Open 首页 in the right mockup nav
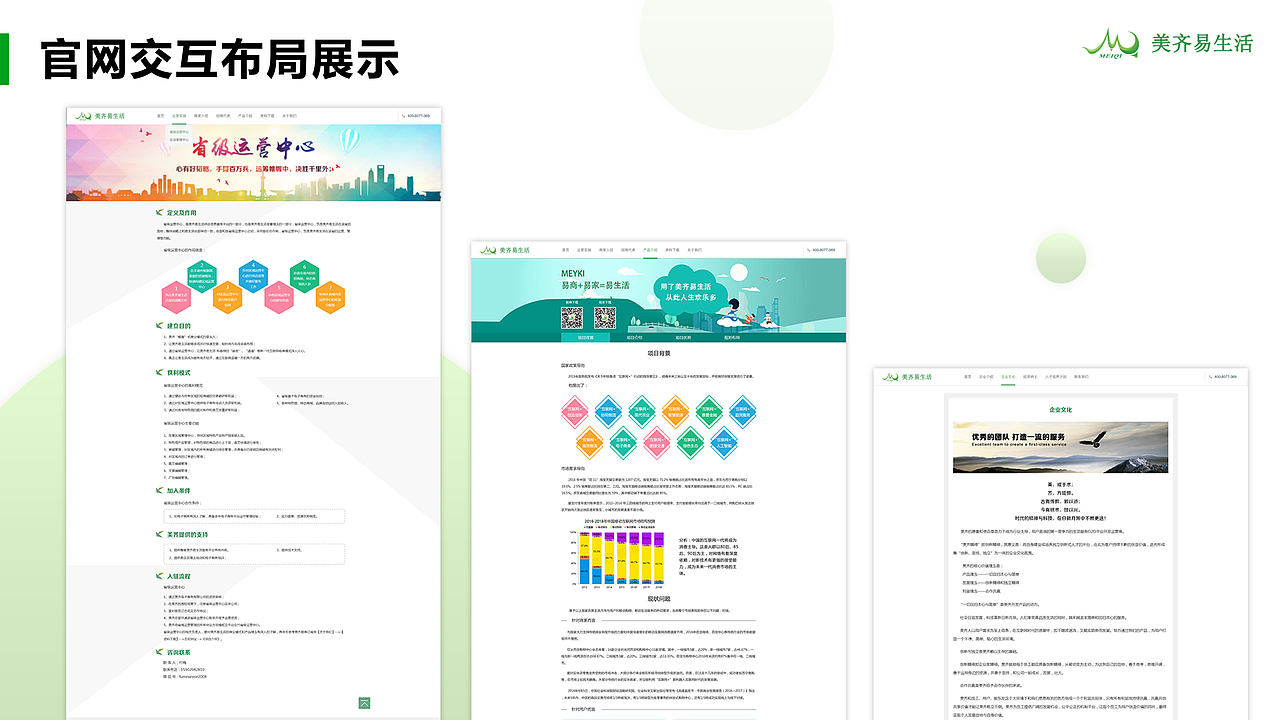Screen dimensions: 1280x720 click(968, 377)
